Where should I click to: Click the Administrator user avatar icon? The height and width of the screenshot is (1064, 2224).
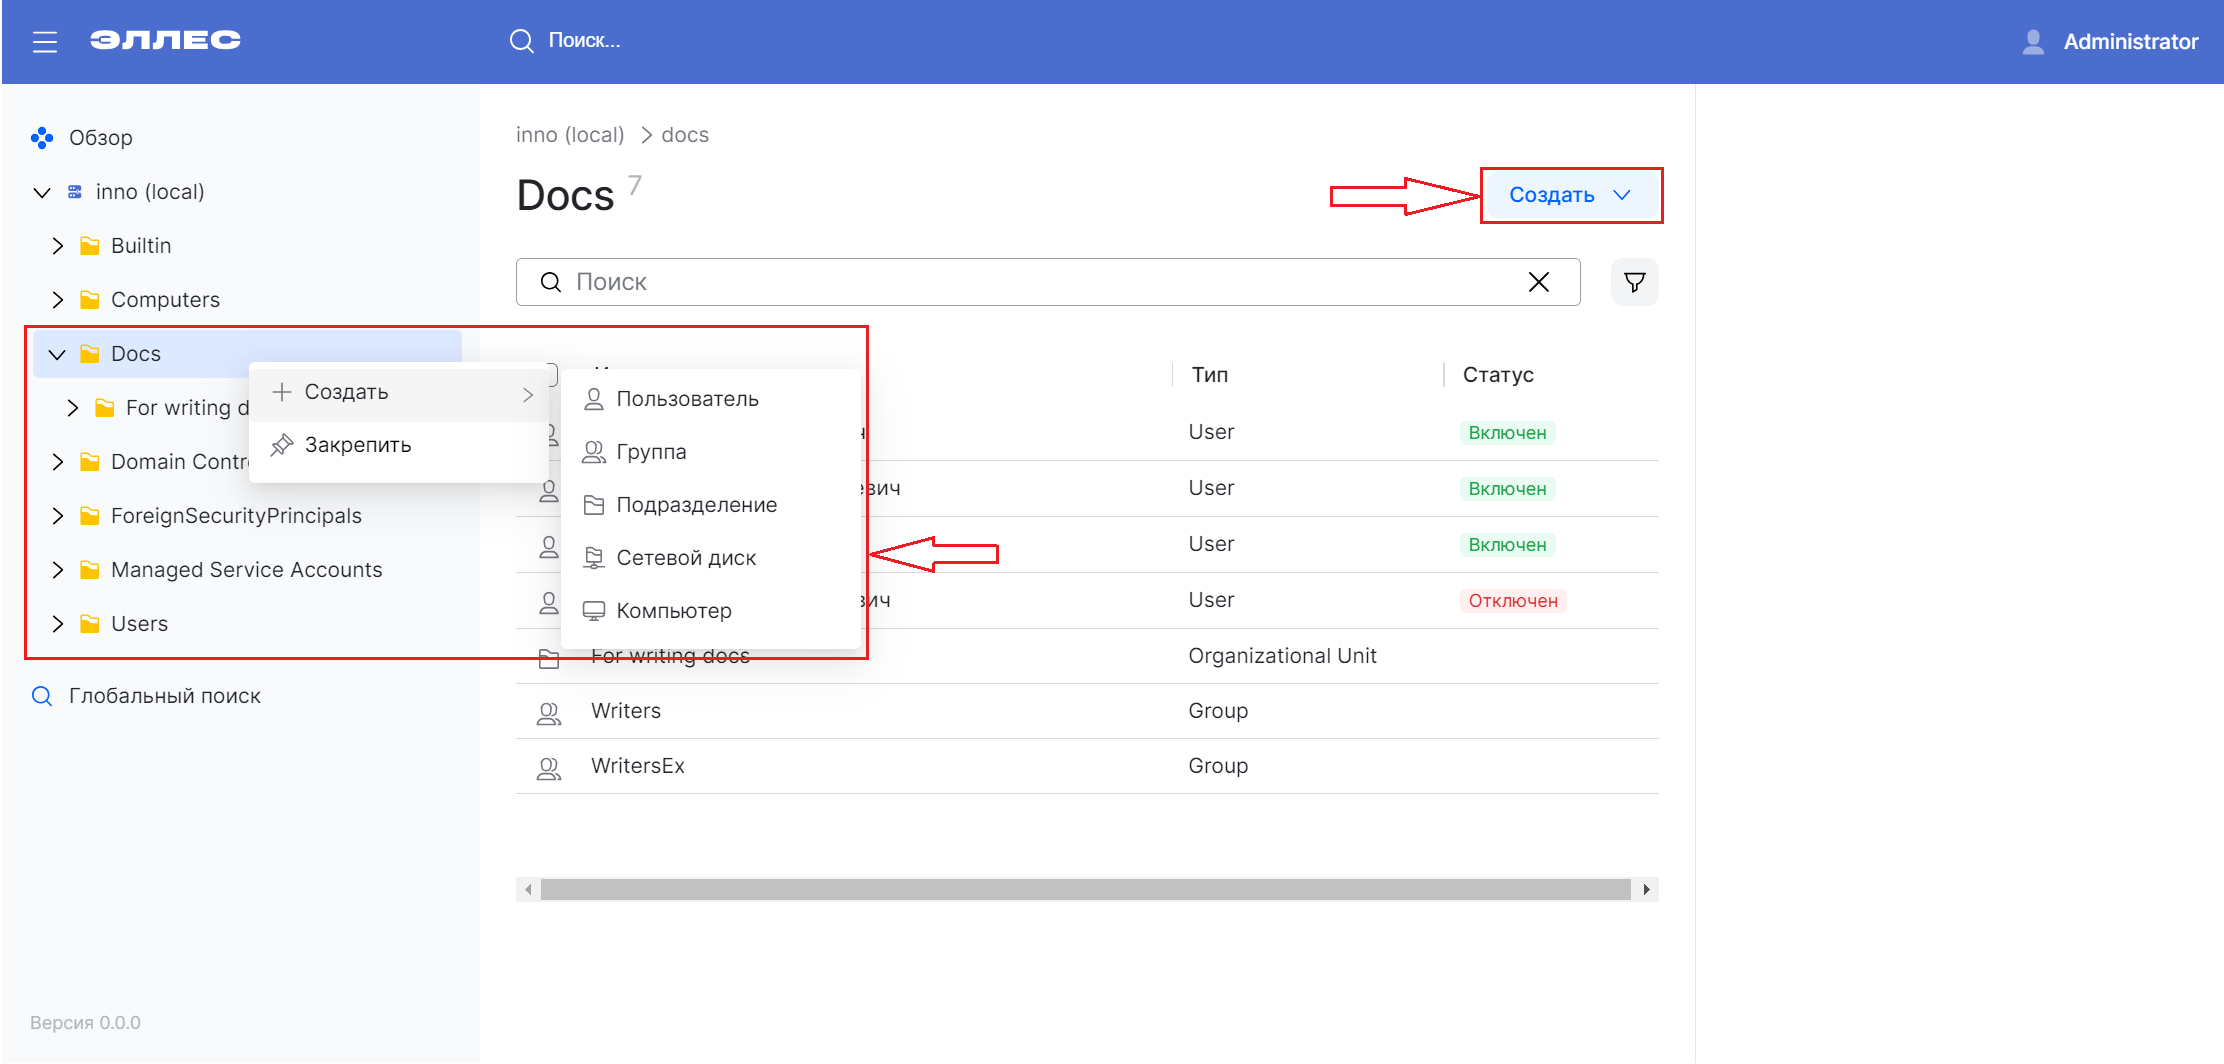coord(2032,42)
